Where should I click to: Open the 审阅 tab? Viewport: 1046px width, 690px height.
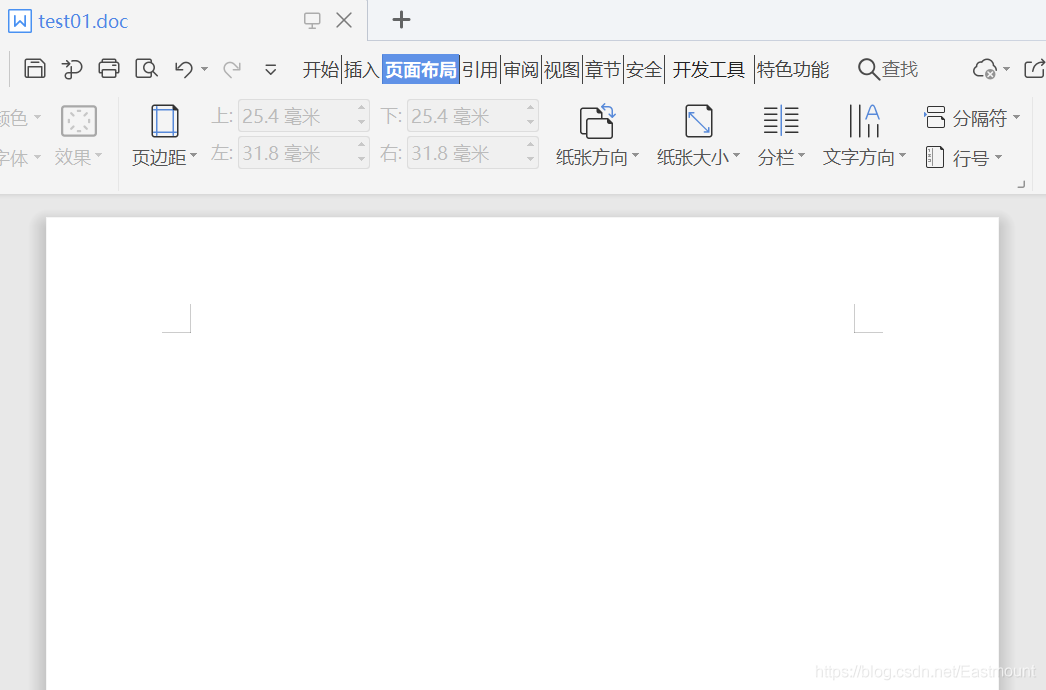pyautogui.click(x=521, y=69)
